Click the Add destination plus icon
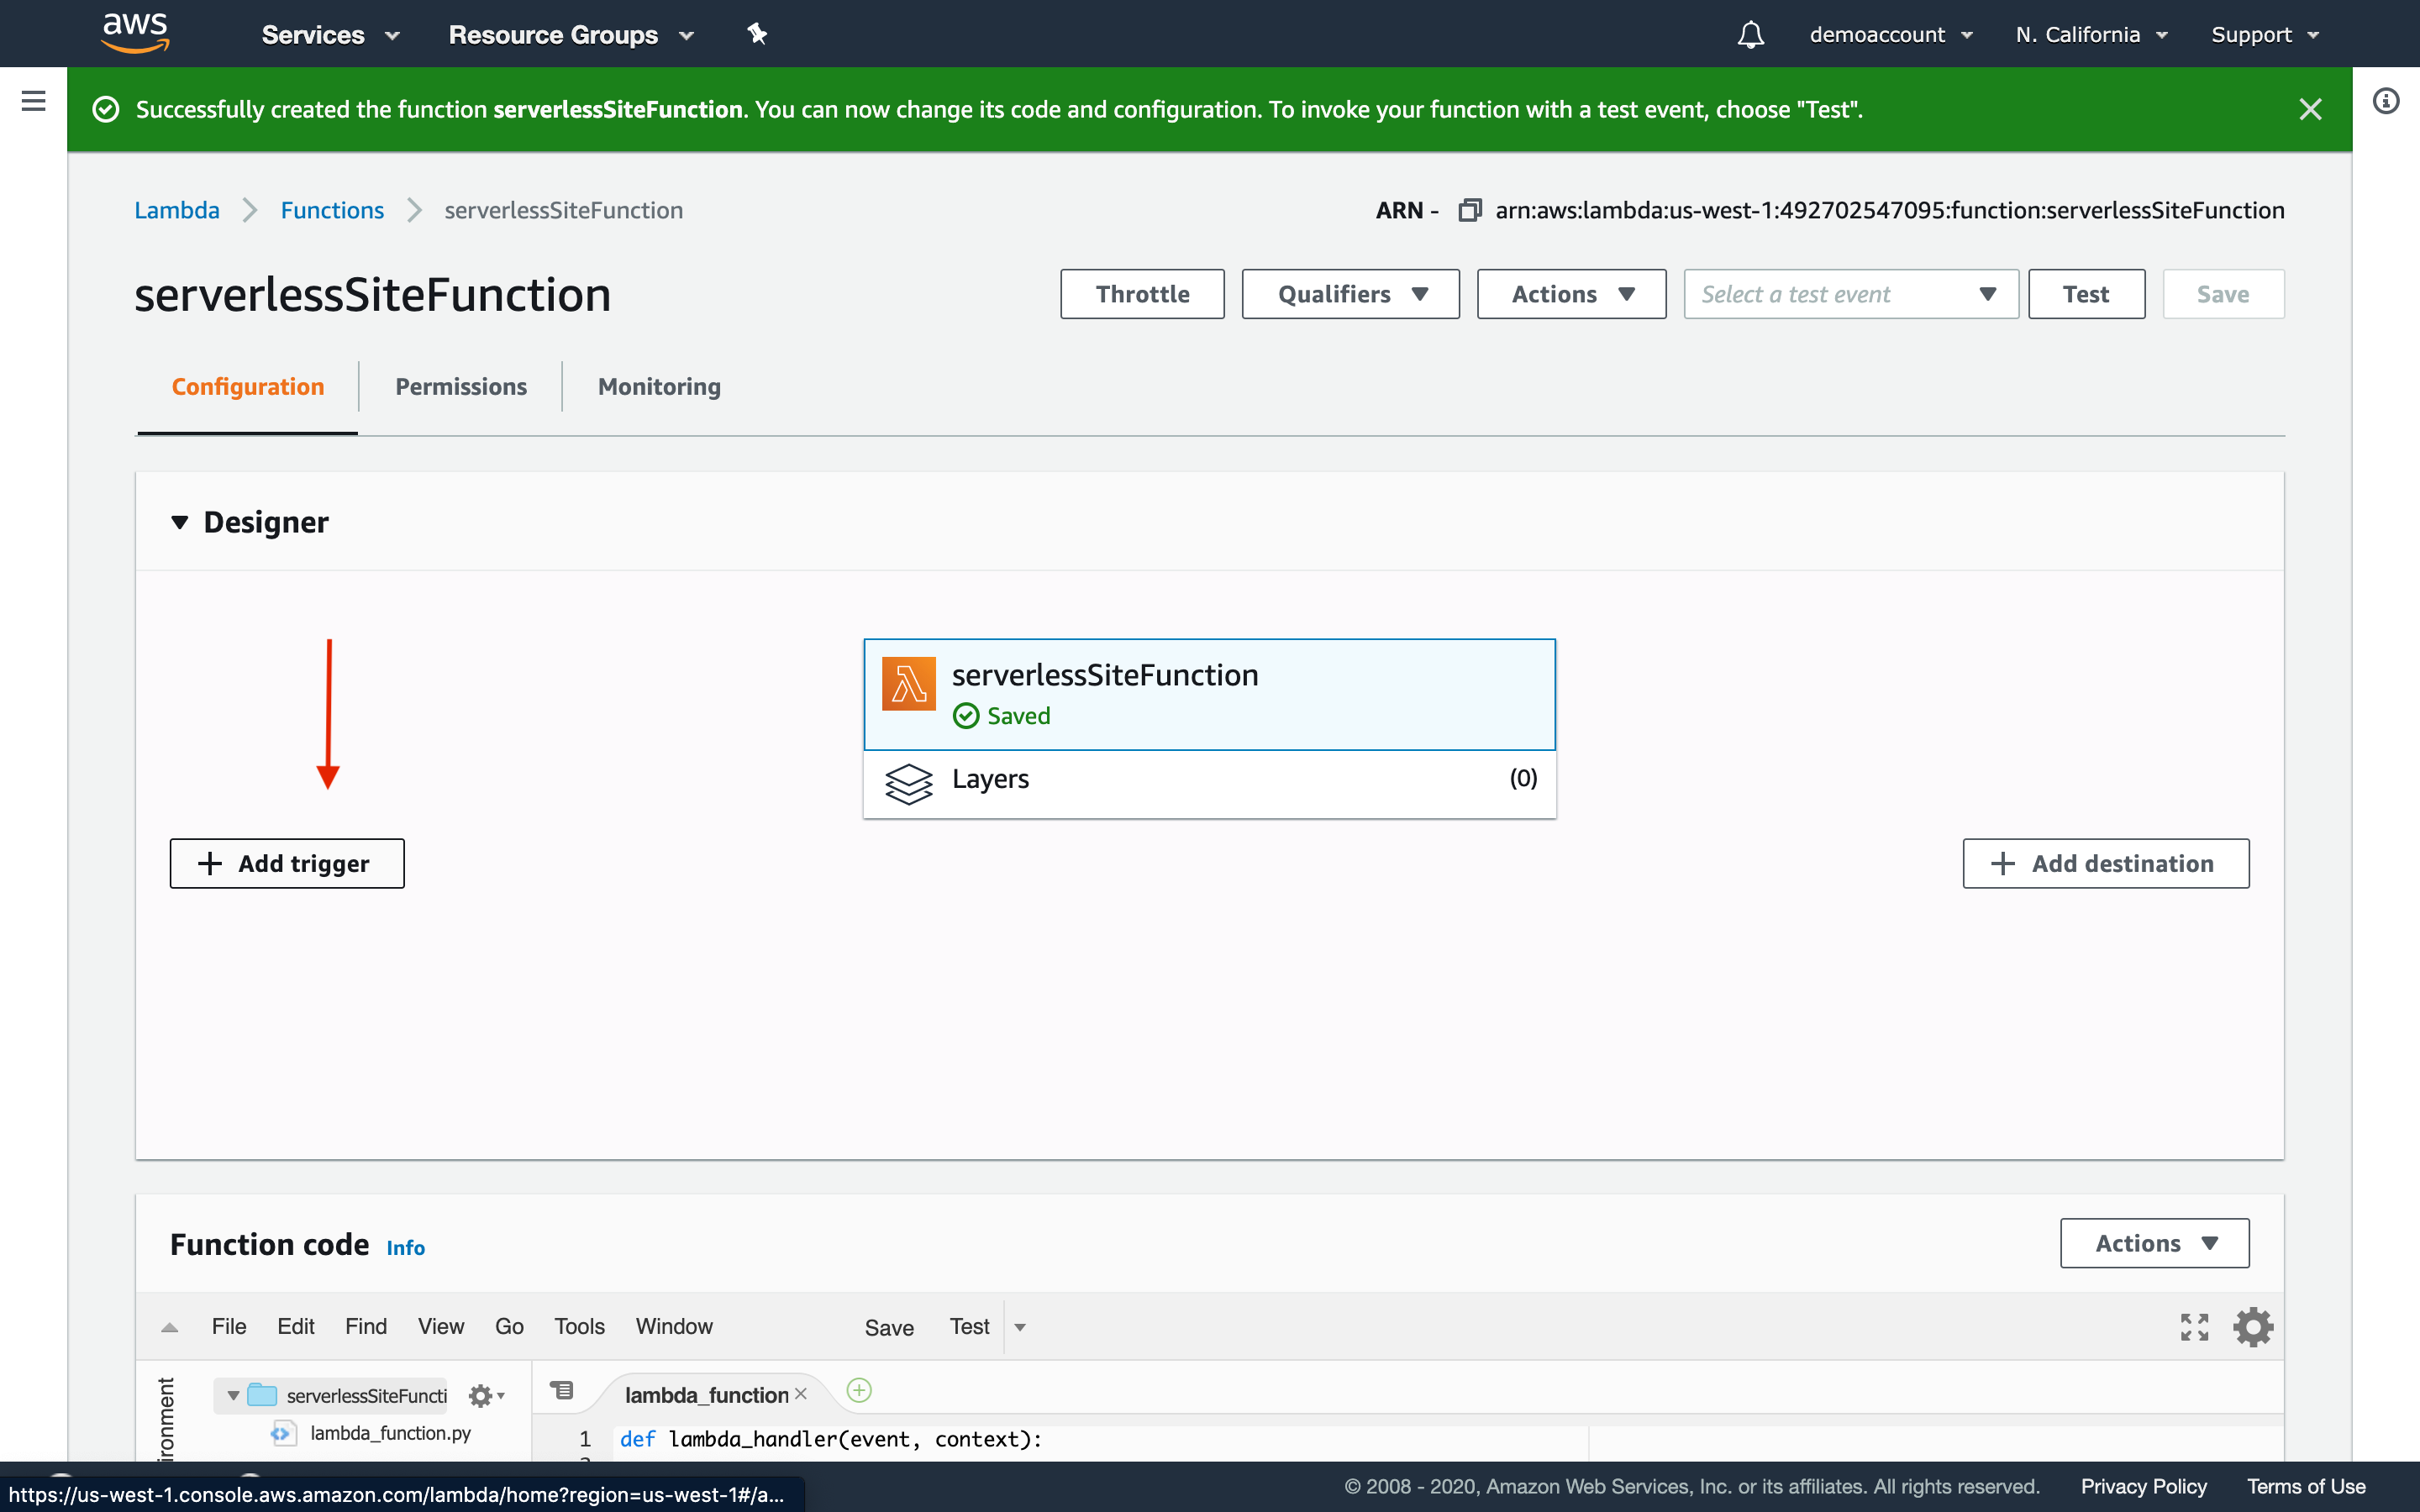2420x1512 pixels. click(x=2000, y=862)
